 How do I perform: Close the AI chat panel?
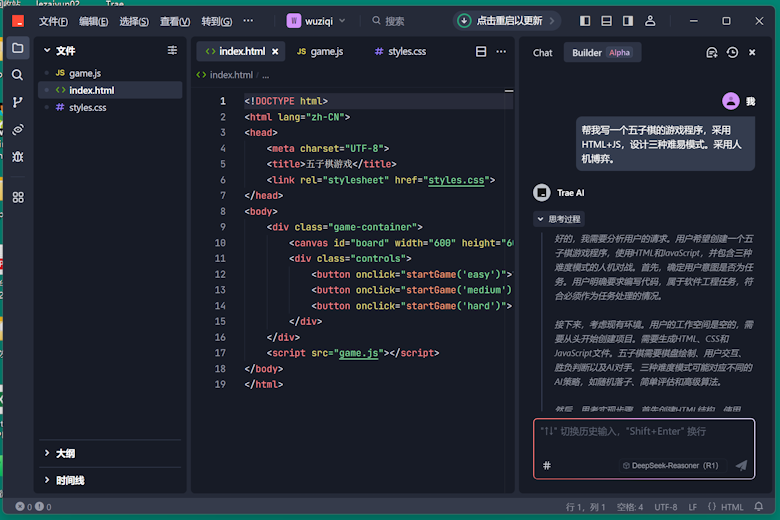(752, 52)
